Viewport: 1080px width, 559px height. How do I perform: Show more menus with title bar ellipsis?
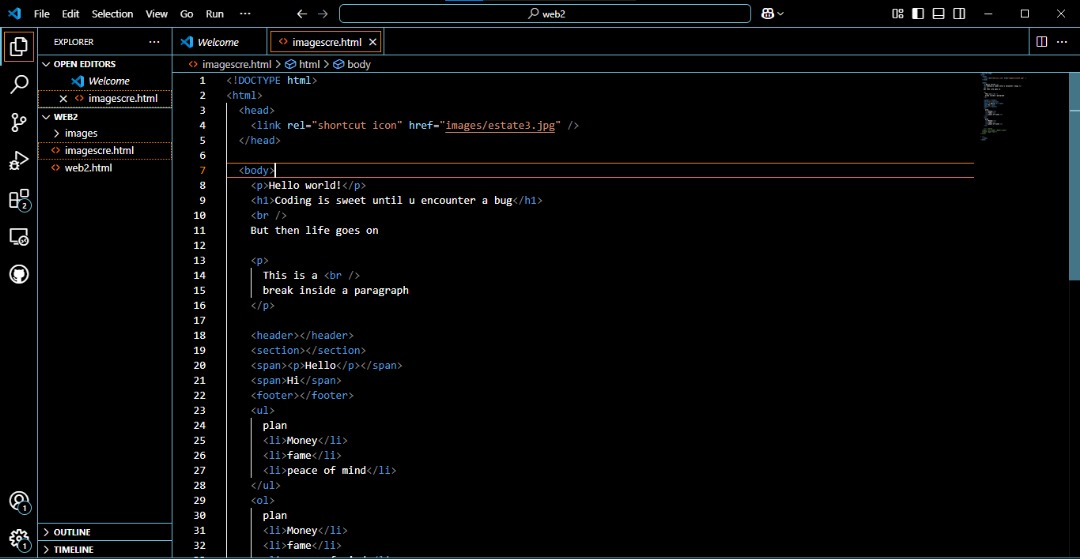(245, 14)
